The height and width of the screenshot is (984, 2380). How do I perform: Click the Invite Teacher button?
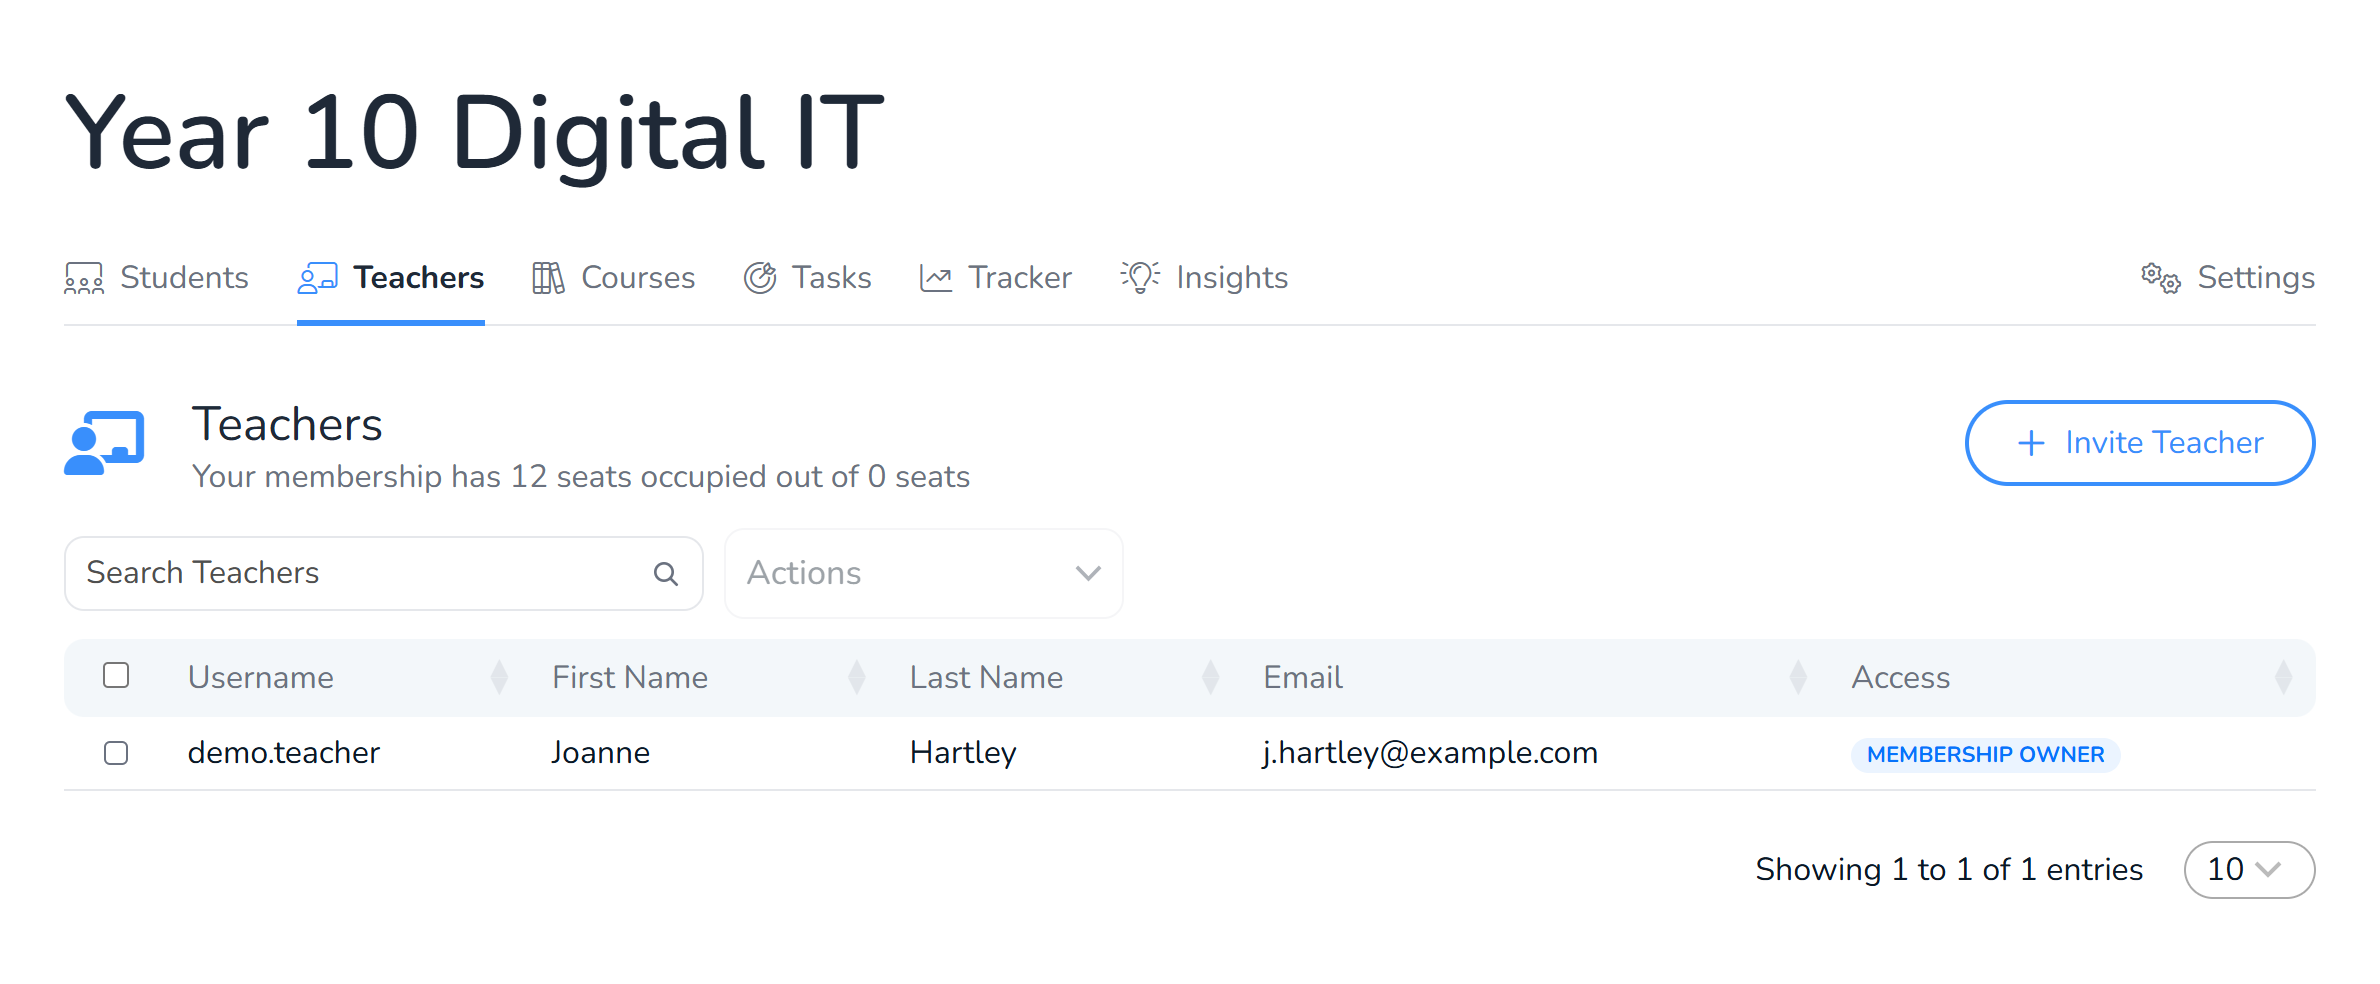pos(2140,443)
